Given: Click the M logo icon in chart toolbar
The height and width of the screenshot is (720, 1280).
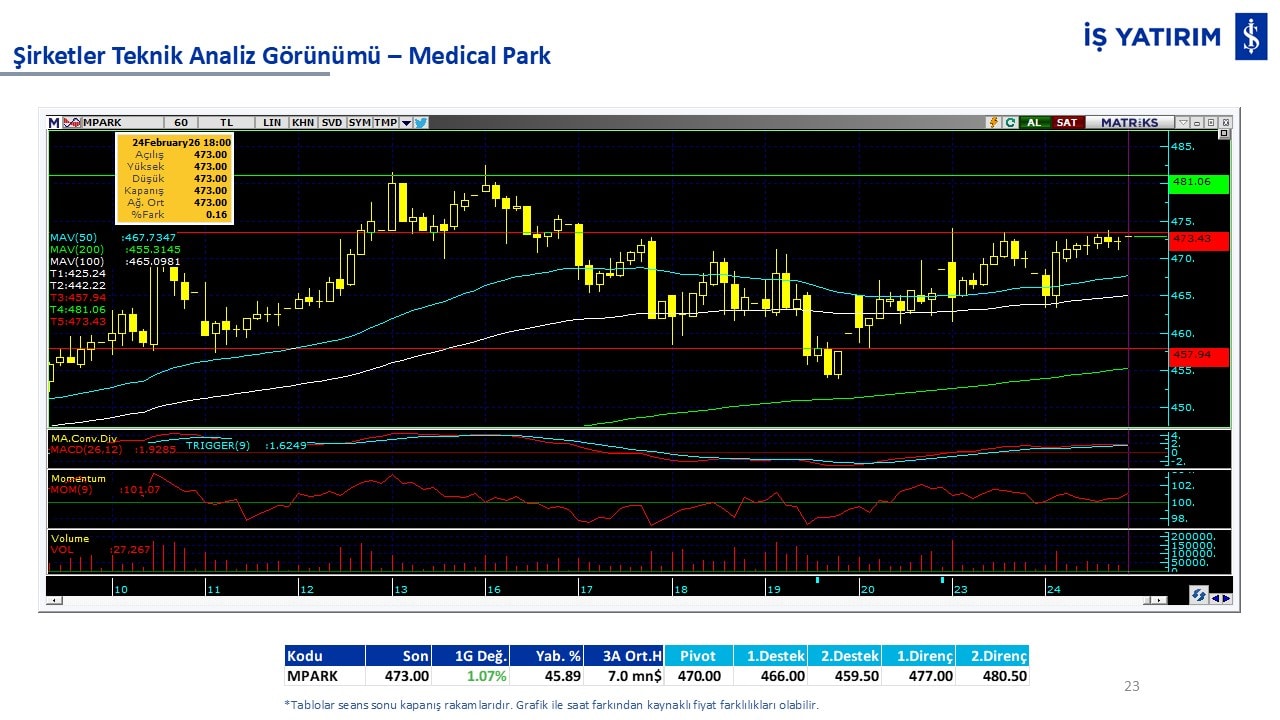Looking at the screenshot, I should coord(54,122).
